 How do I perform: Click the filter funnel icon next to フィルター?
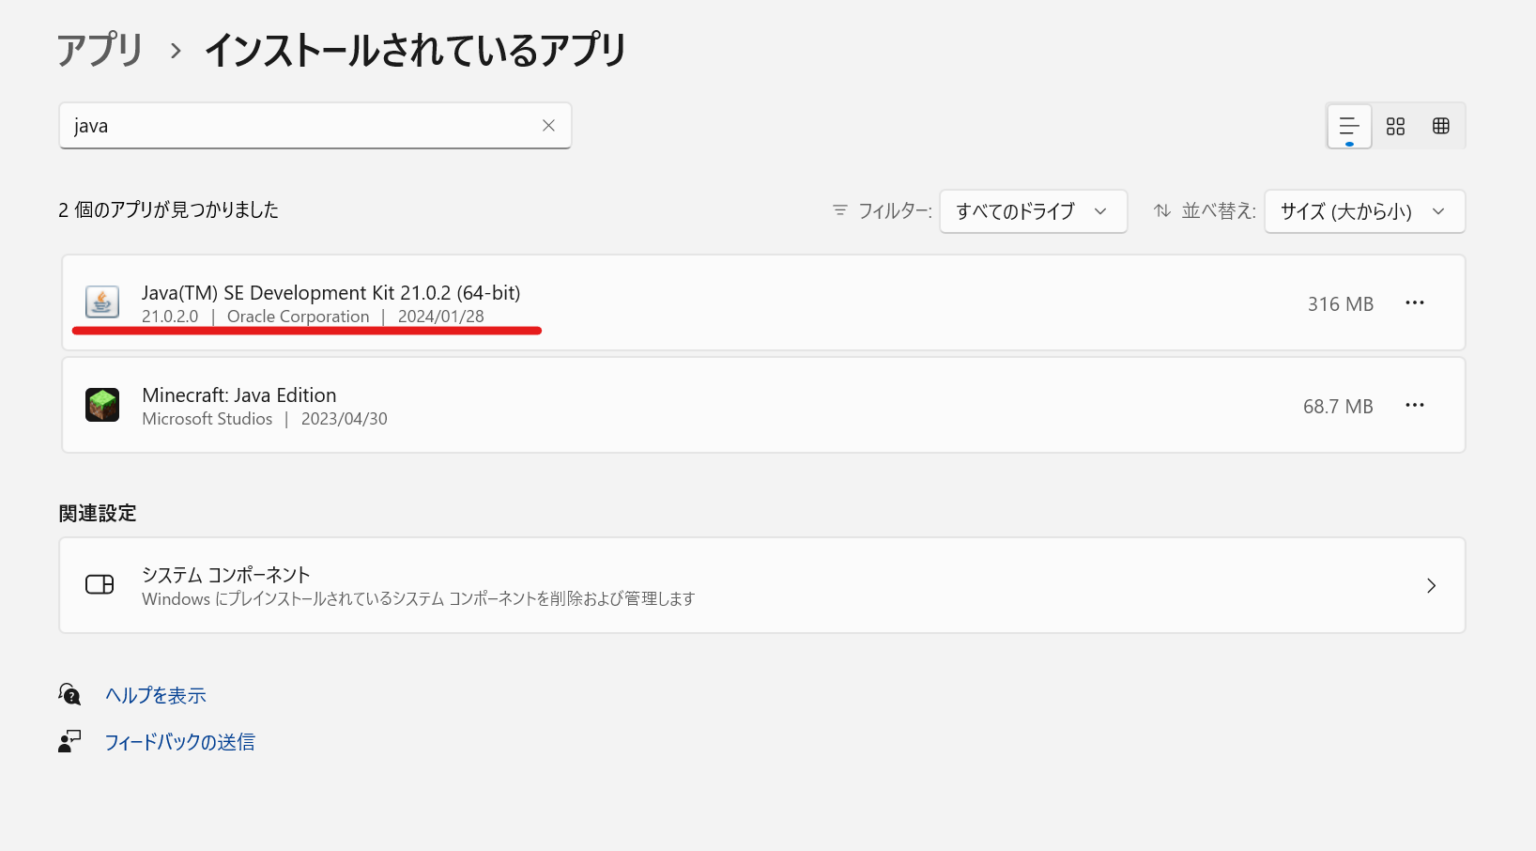pyautogui.click(x=839, y=211)
